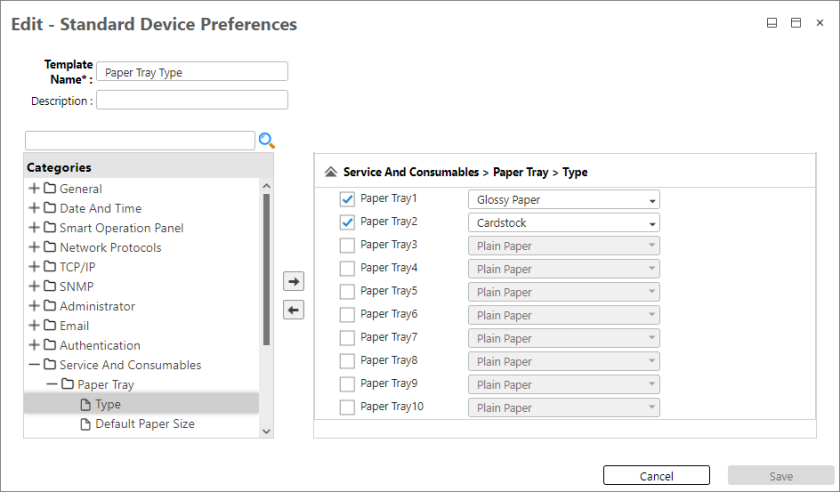
Task: Expand the Network Protocols category
Action: 35,247
